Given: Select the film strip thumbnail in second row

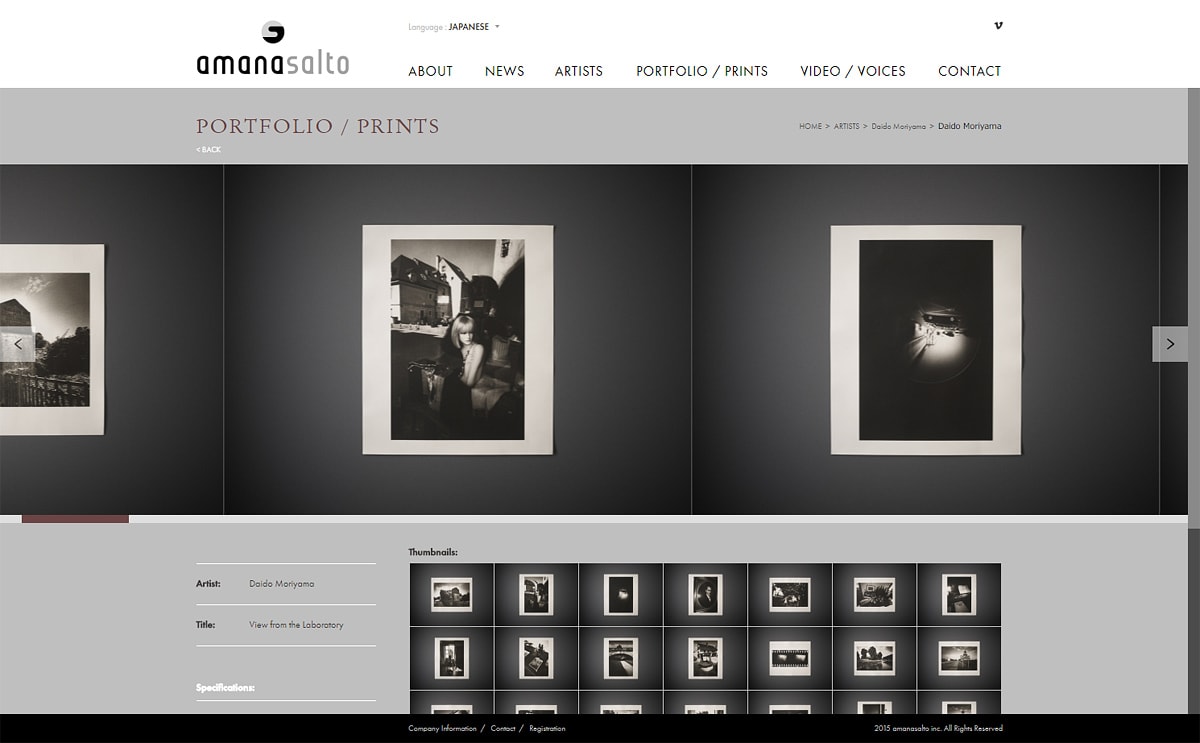Looking at the screenshot, I should click(789, 658).
